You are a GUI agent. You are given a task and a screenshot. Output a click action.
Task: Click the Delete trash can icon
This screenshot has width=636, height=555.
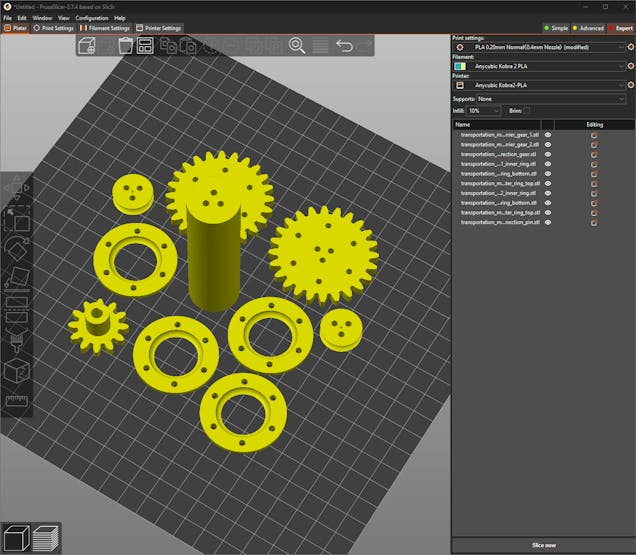[x=125, y=46]
